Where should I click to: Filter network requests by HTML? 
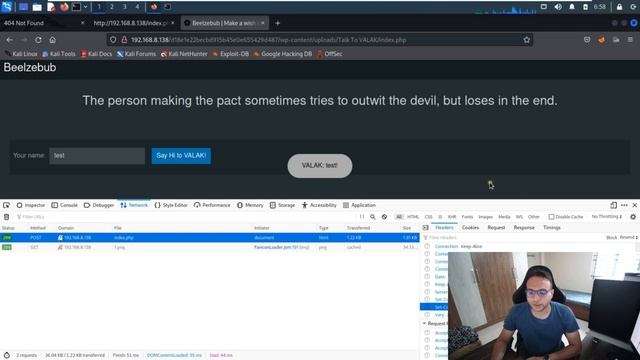(413, 217)
